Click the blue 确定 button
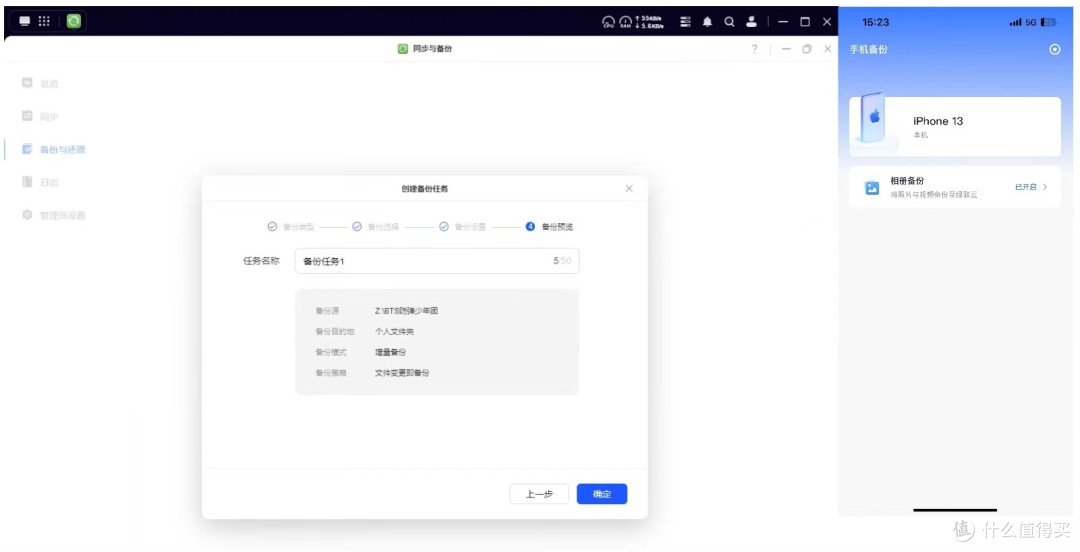This screenshot has height=552, width=1080. pos(602,494)
